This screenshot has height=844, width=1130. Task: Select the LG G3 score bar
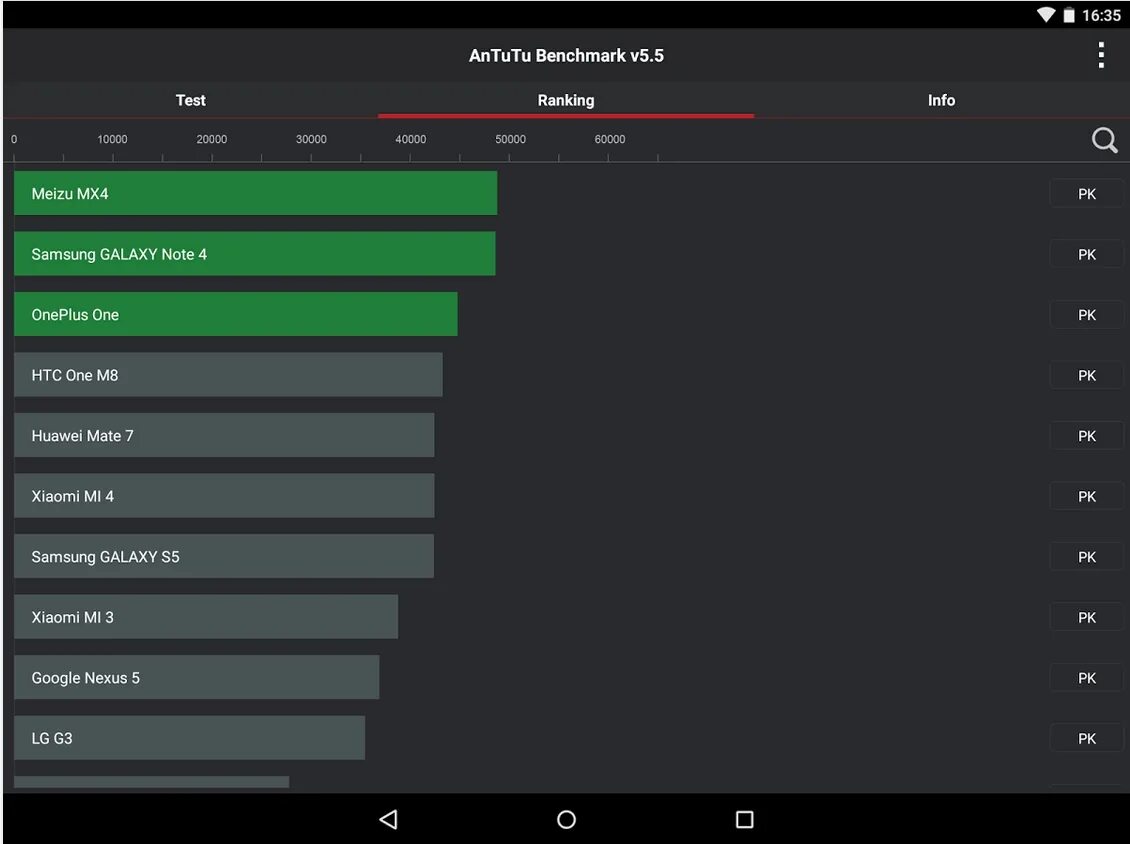[x=189, y=738]
